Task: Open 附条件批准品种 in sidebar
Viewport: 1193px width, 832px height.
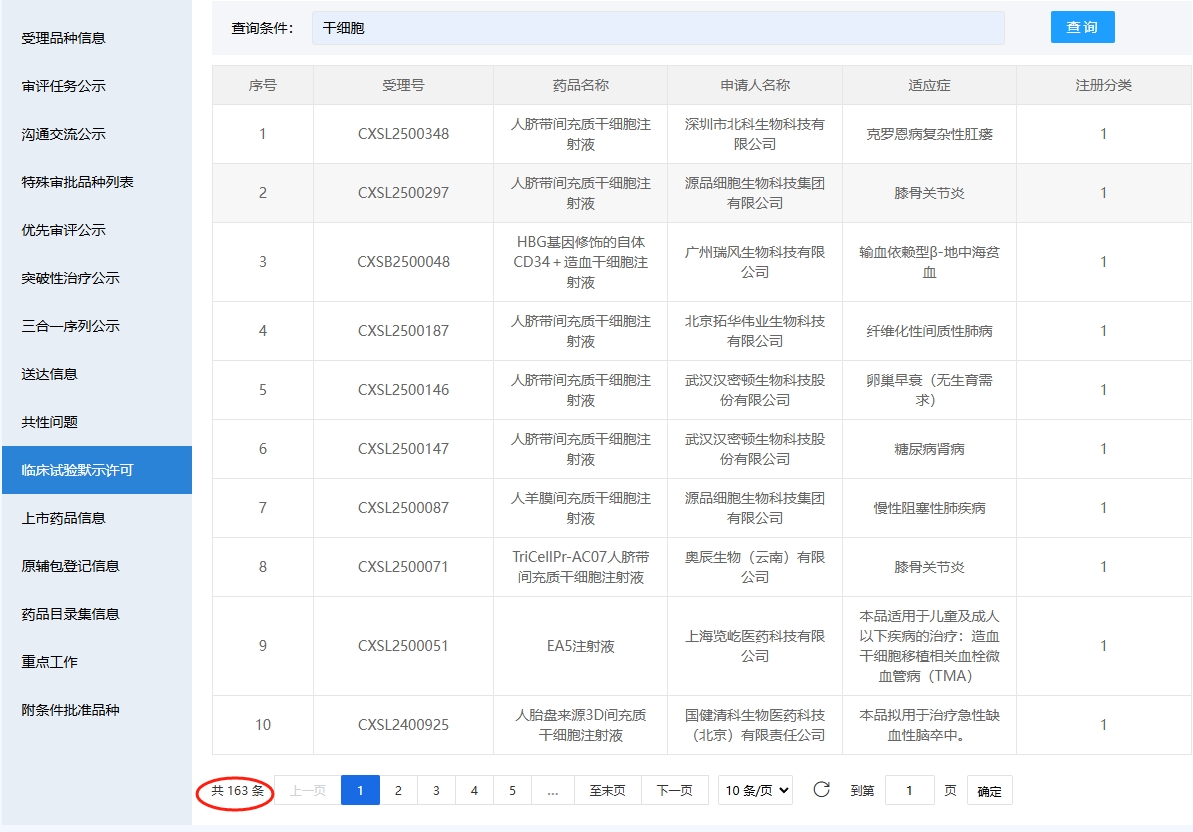Action: (x=70, y=710)
